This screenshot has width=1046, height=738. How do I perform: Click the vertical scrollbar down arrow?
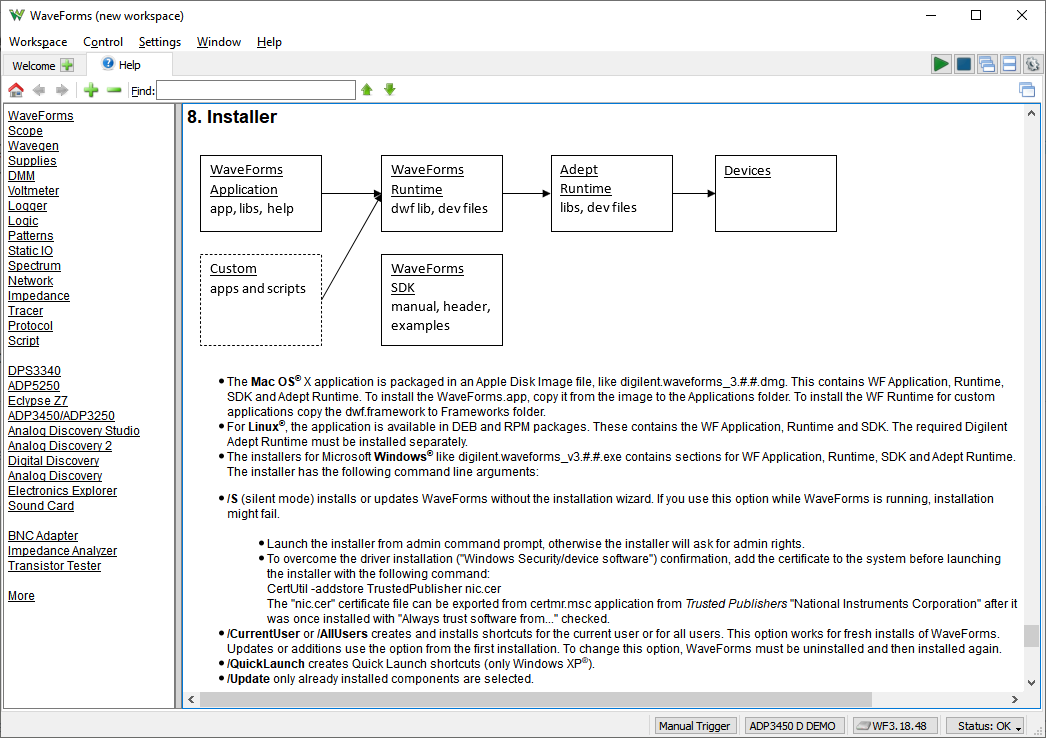1031,683
